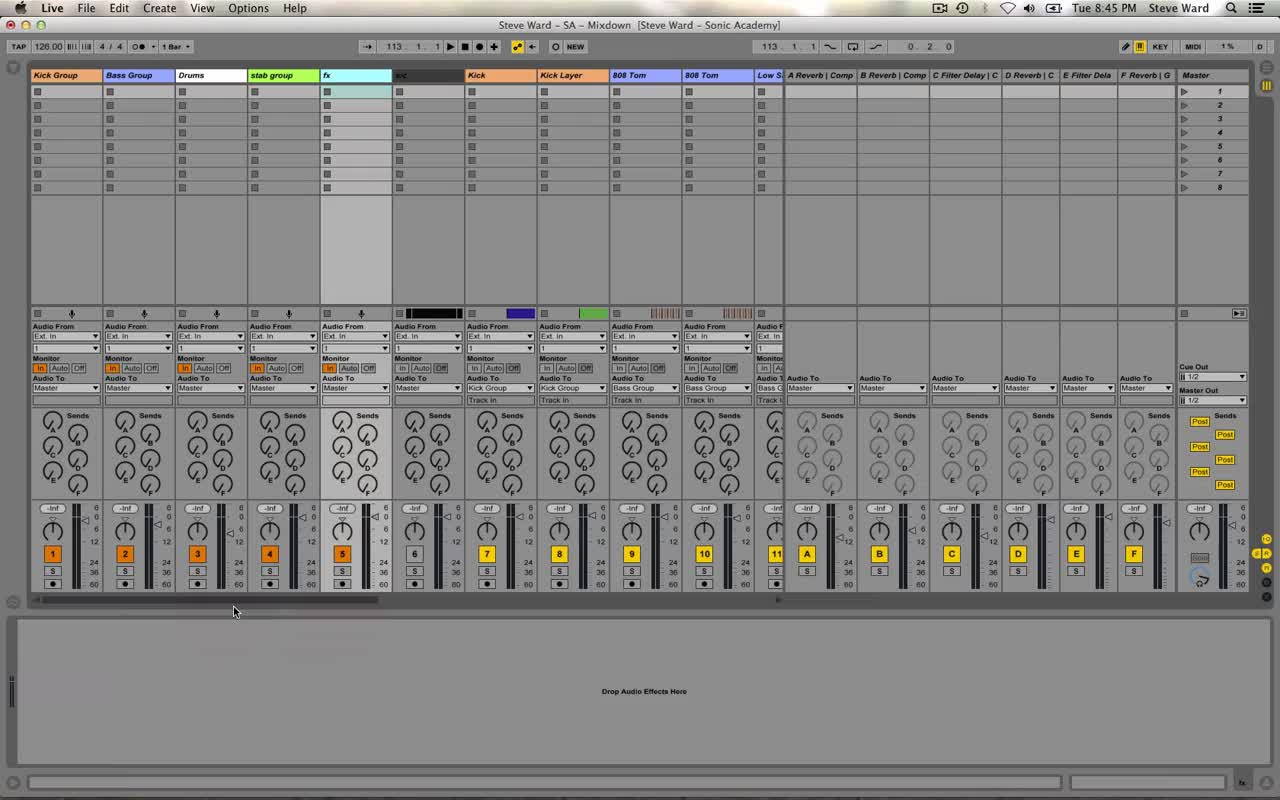
Task: Click the TAP tempo button
Action: [18, 47]
